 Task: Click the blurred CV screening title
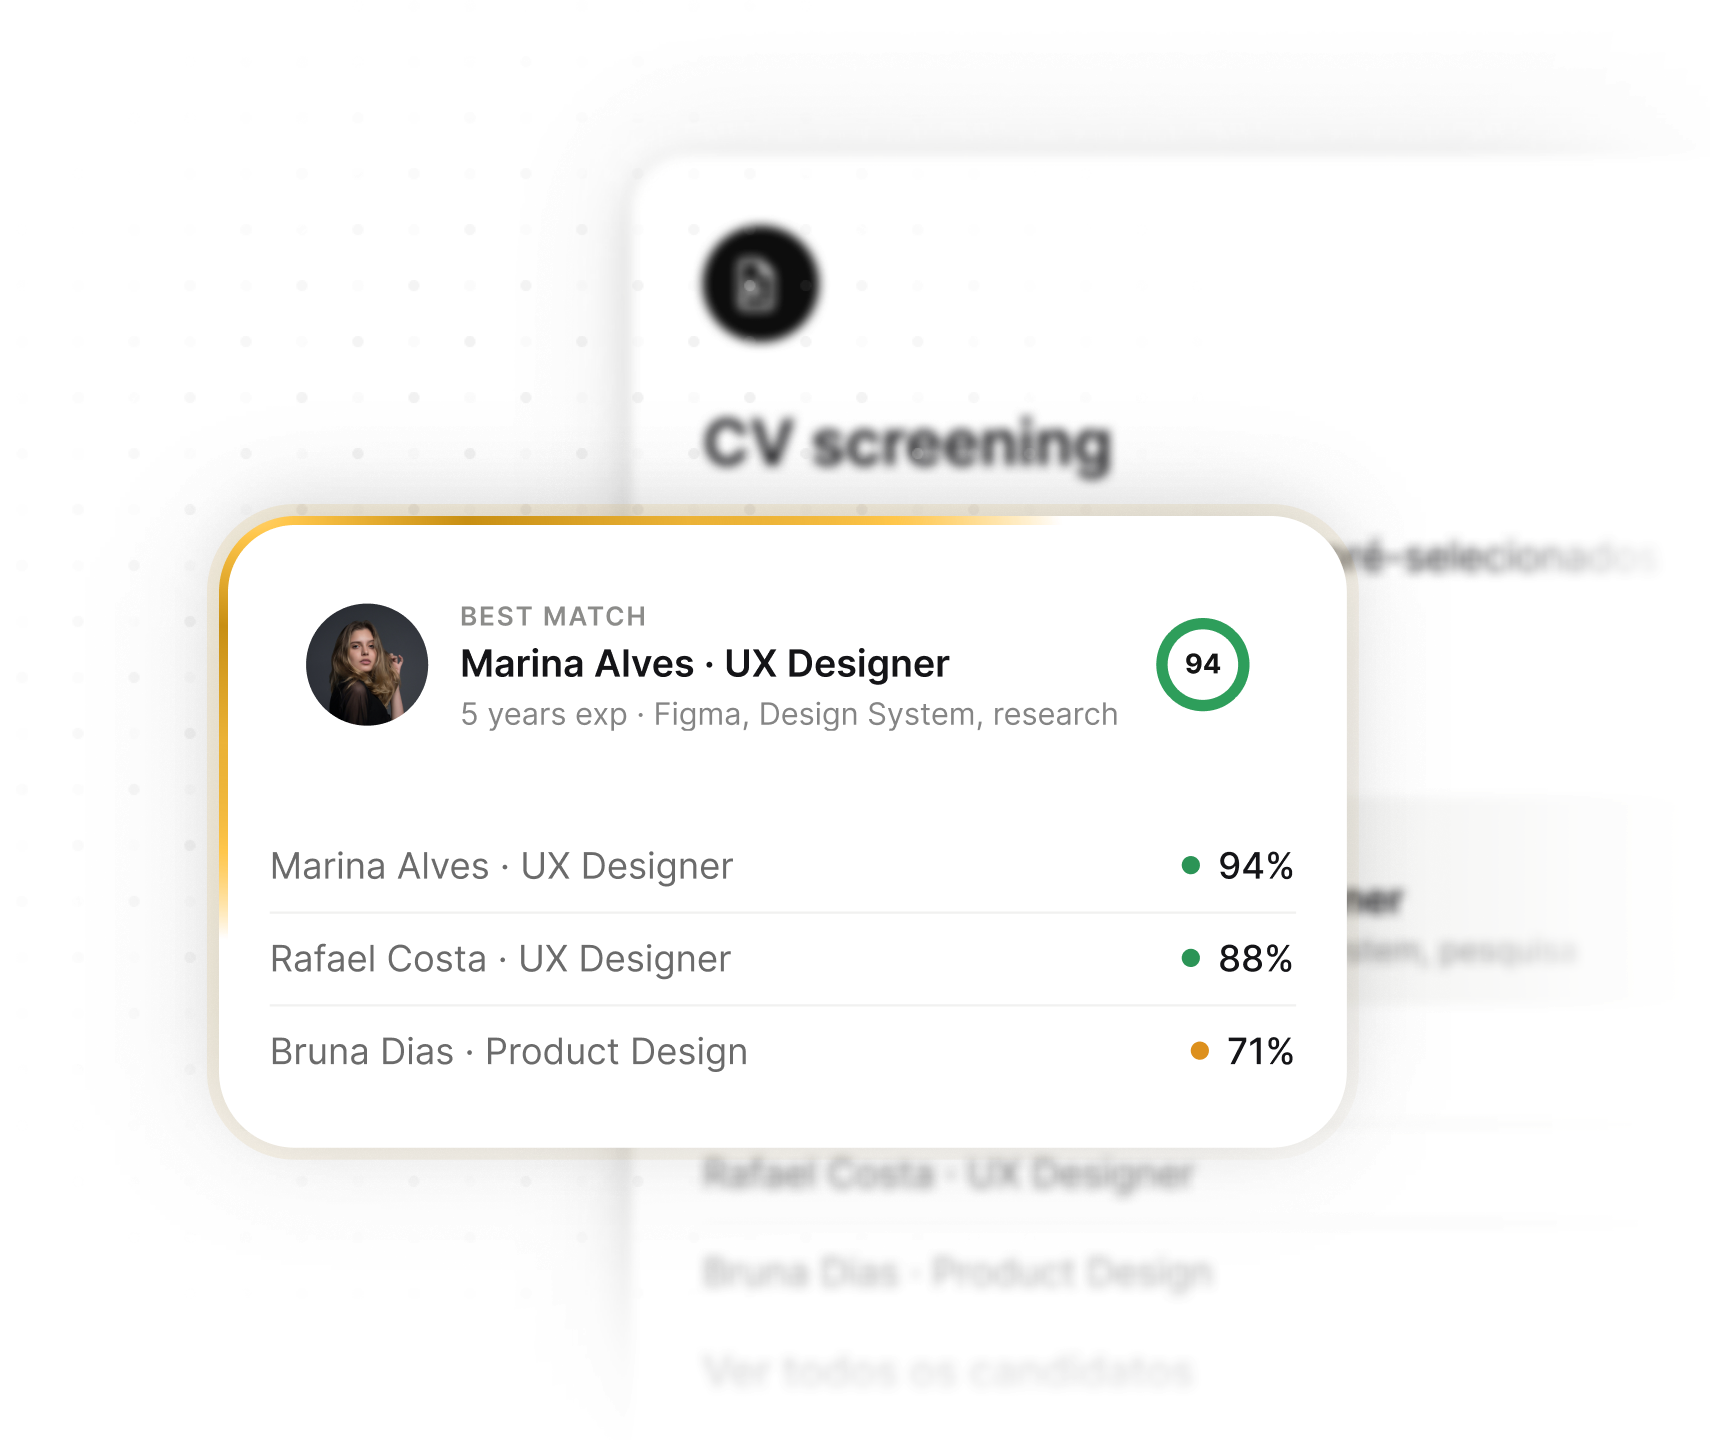pyautogui.click(x=907, y=444)
